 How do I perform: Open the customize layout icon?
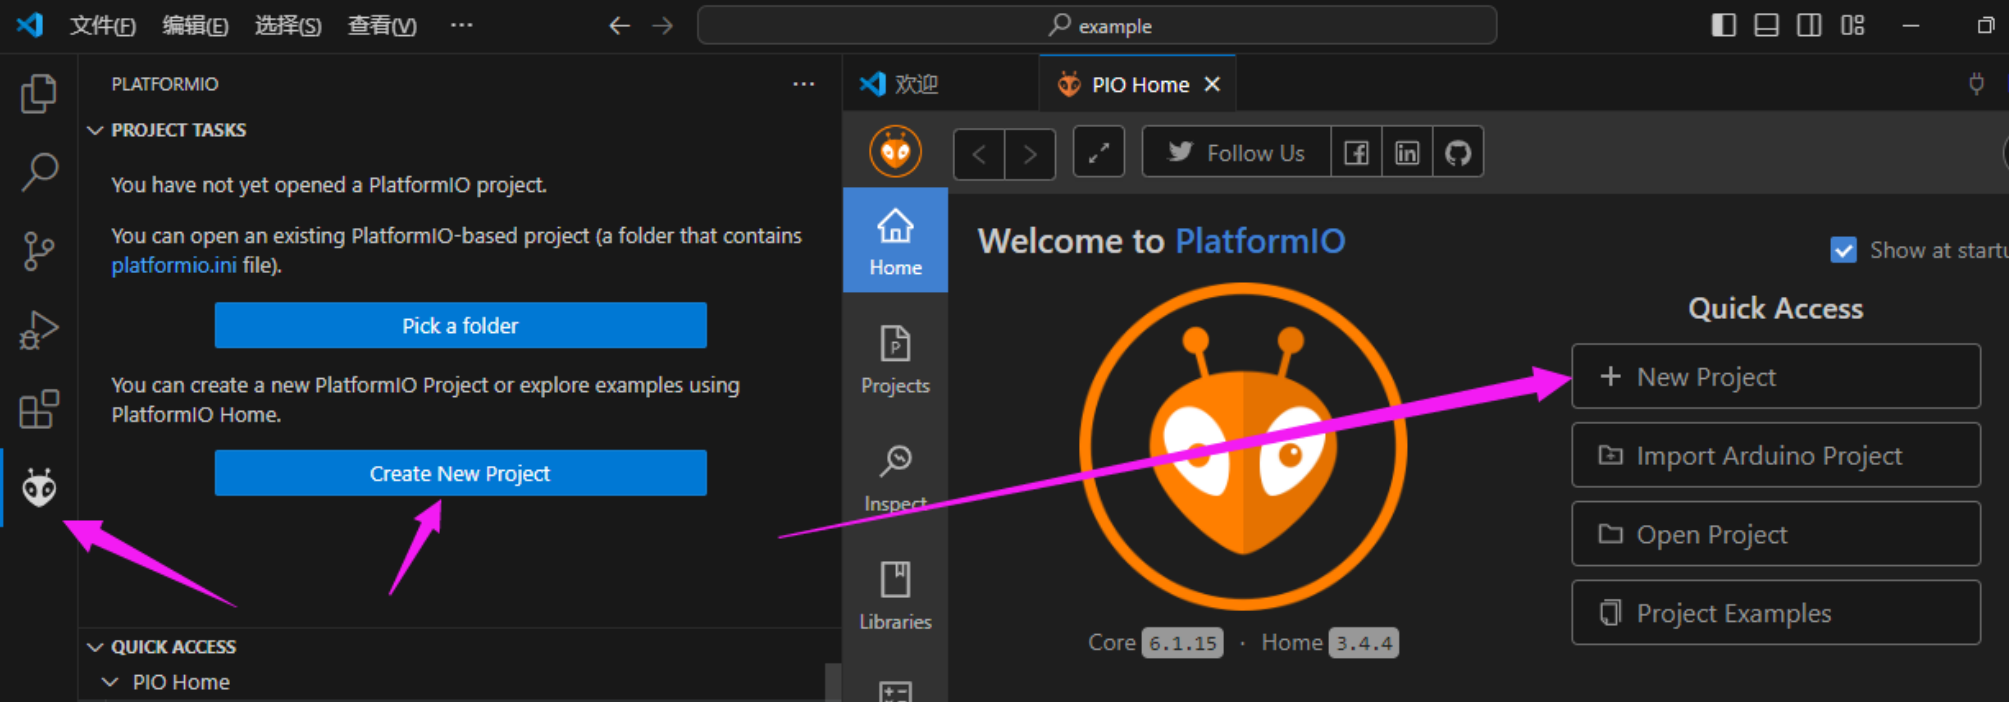pyautogui.click(x=1852, y=25)
